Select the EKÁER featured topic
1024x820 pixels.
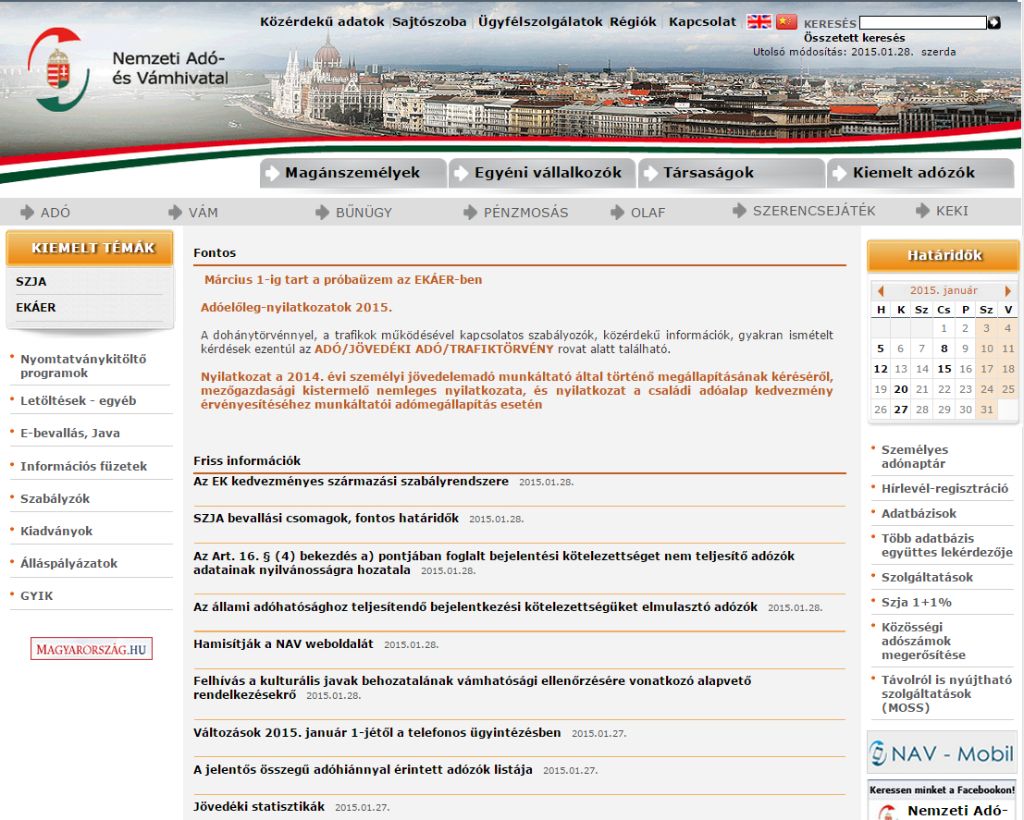(x=36, y=307)
